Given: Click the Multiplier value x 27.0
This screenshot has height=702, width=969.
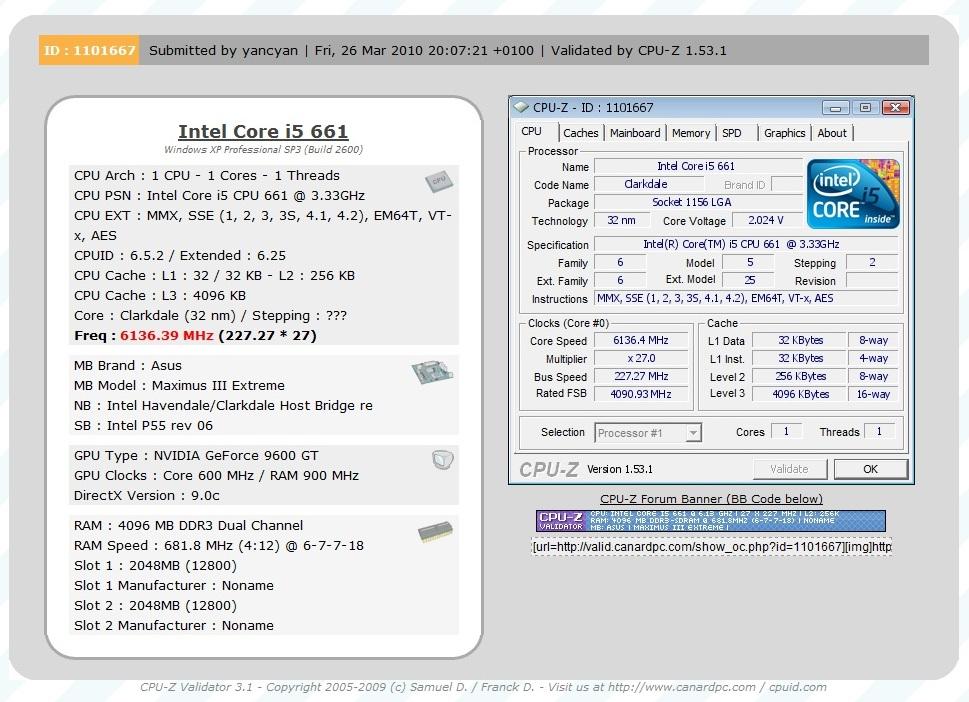Looking at the screenshot, I should click(641, 358).
